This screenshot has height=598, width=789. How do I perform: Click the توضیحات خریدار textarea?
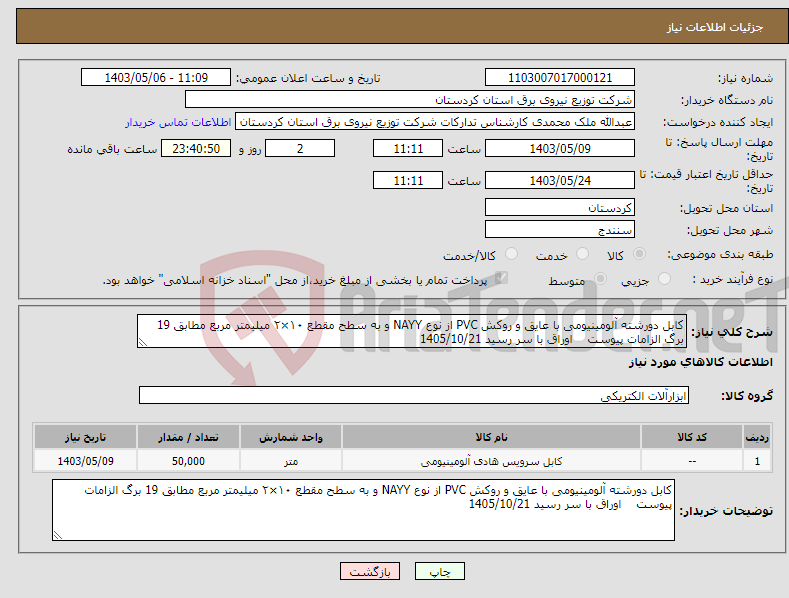[363, 510]
